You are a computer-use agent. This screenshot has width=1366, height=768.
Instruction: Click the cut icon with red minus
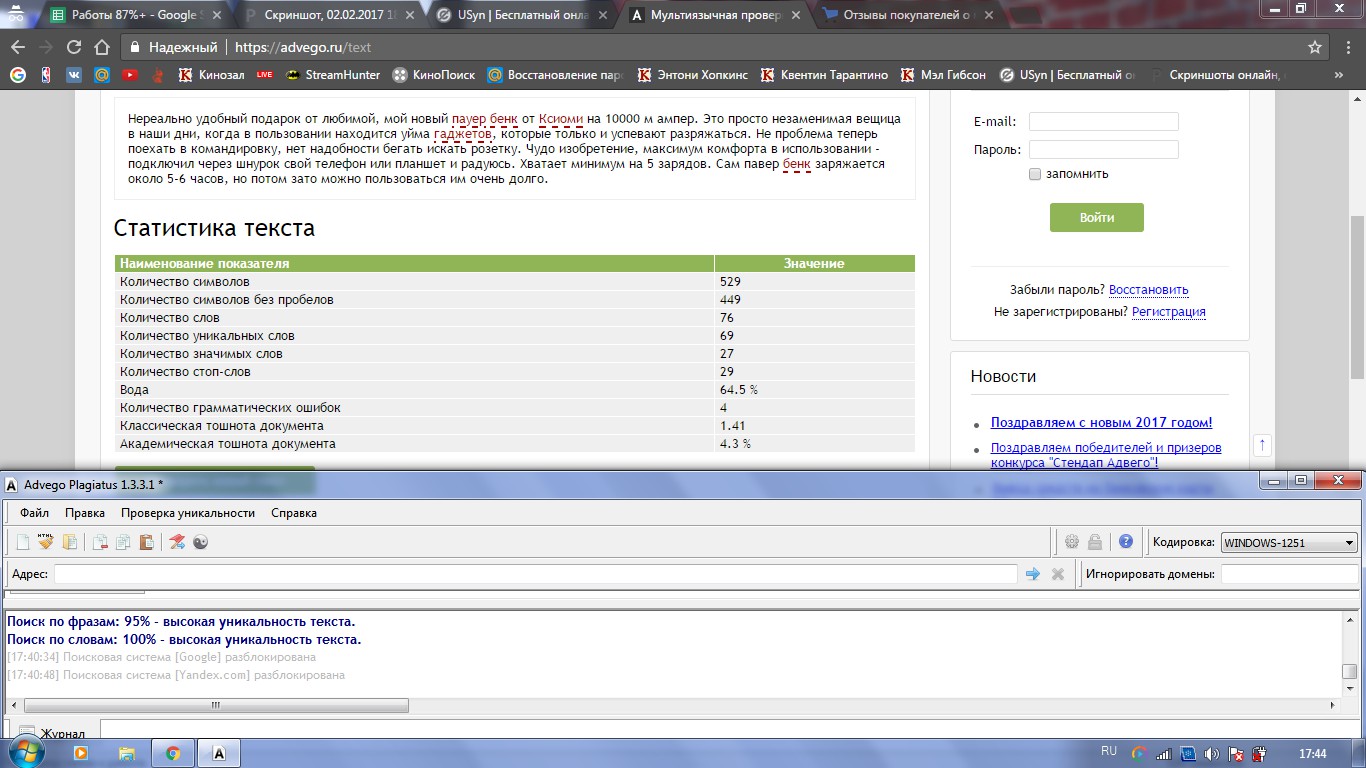[x=100, y=542]
